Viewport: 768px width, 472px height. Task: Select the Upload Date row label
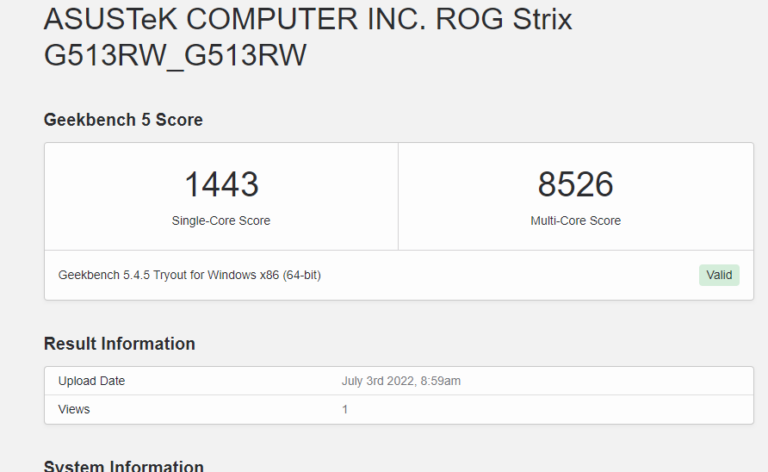[x=91, y=381]
